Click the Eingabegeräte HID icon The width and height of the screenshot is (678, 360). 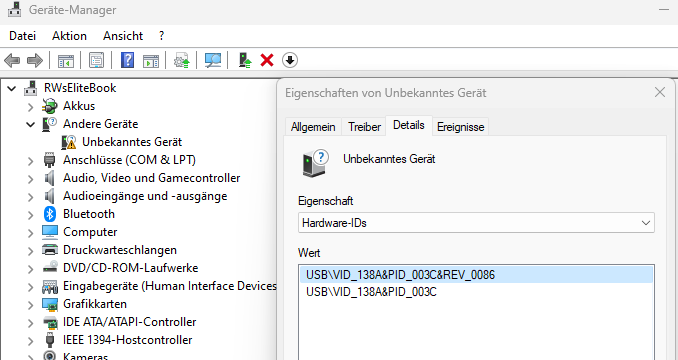pos(50,286)
